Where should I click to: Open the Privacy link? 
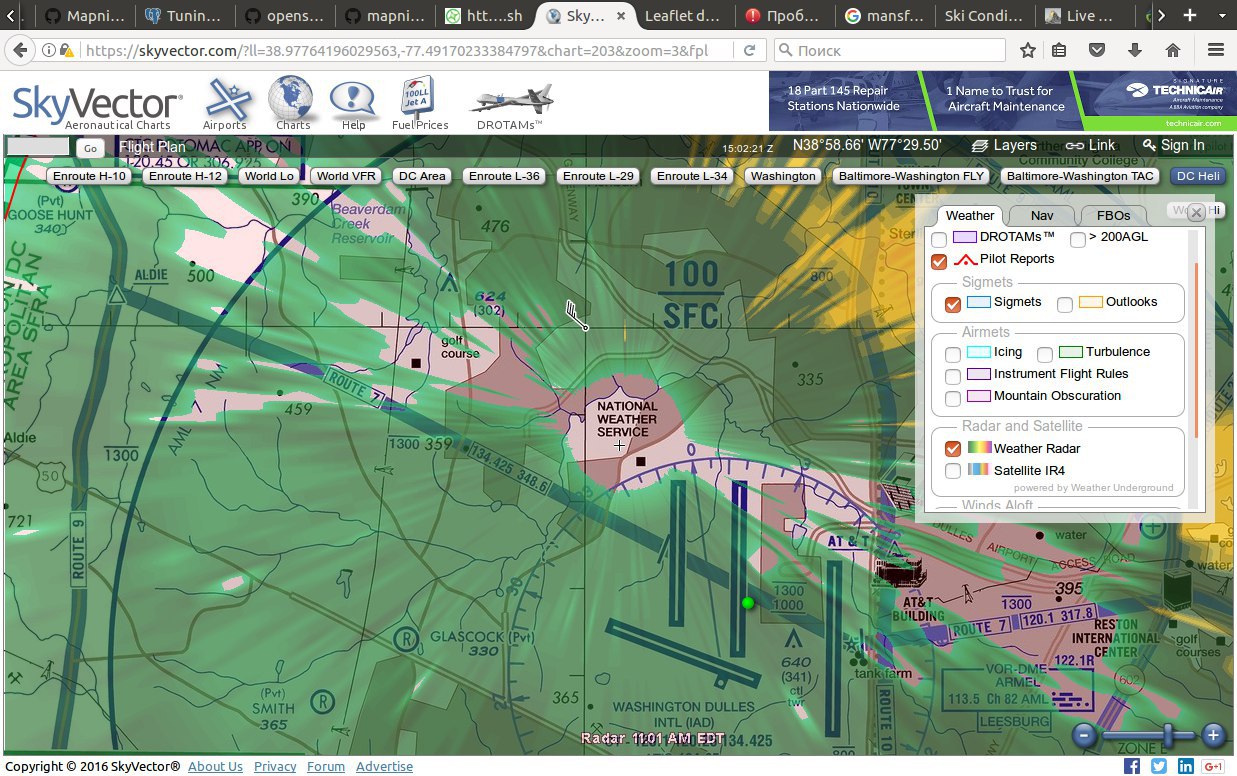tap(275, 766)
